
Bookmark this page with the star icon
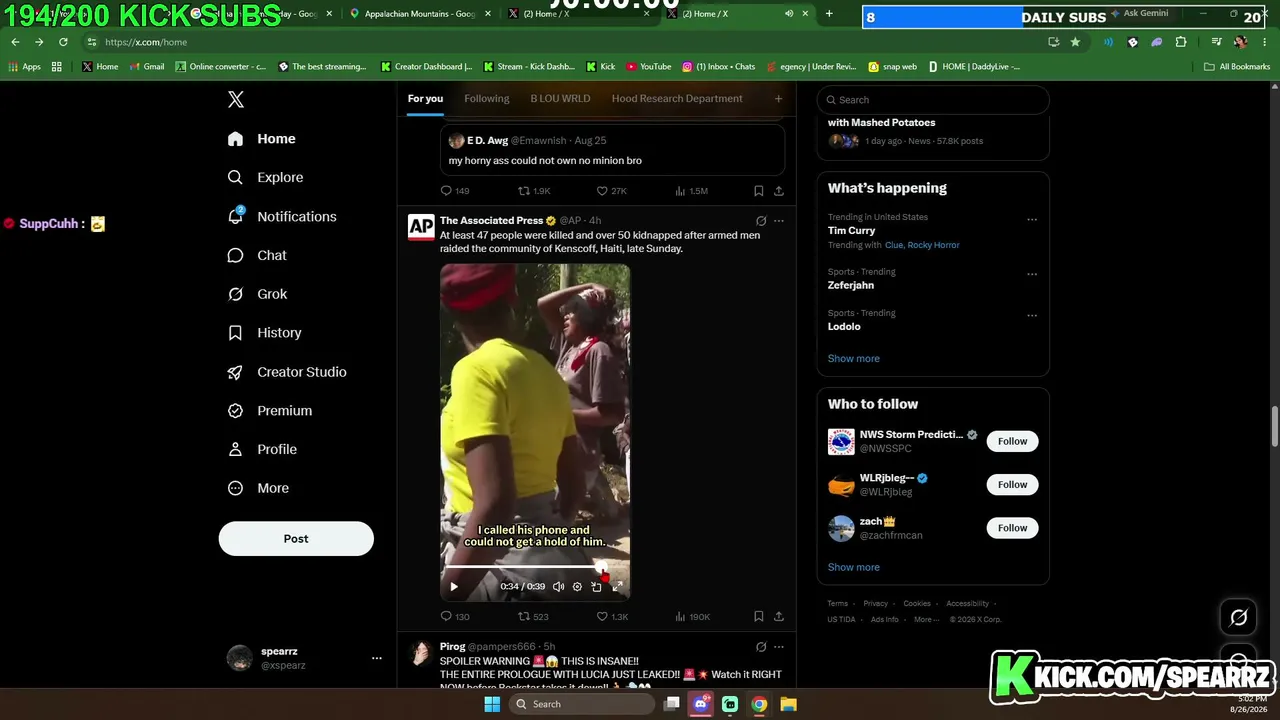[x=1075, y=42]
